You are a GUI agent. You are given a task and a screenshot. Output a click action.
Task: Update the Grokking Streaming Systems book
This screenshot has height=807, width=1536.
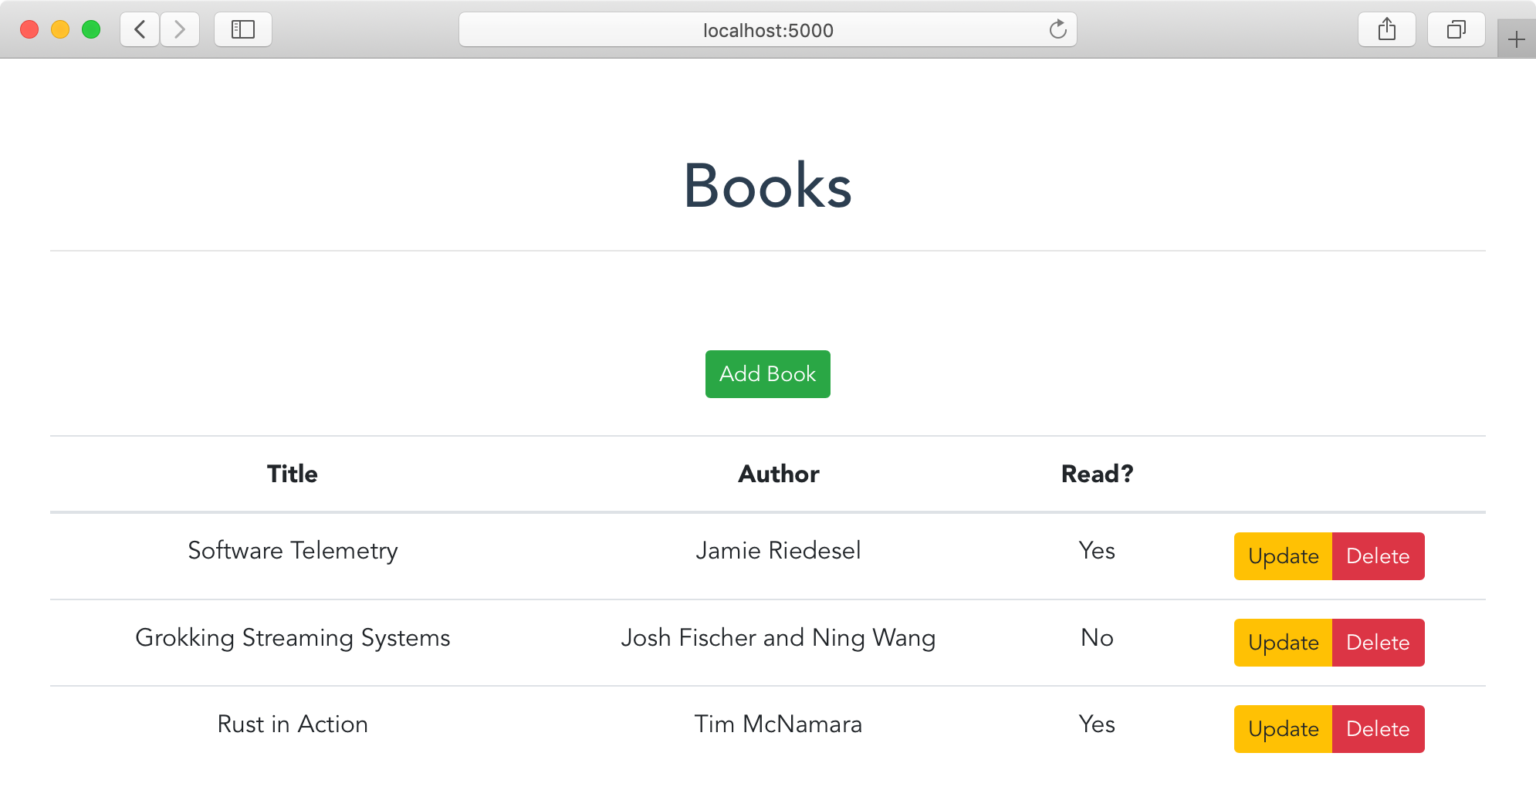point(1283,643)
